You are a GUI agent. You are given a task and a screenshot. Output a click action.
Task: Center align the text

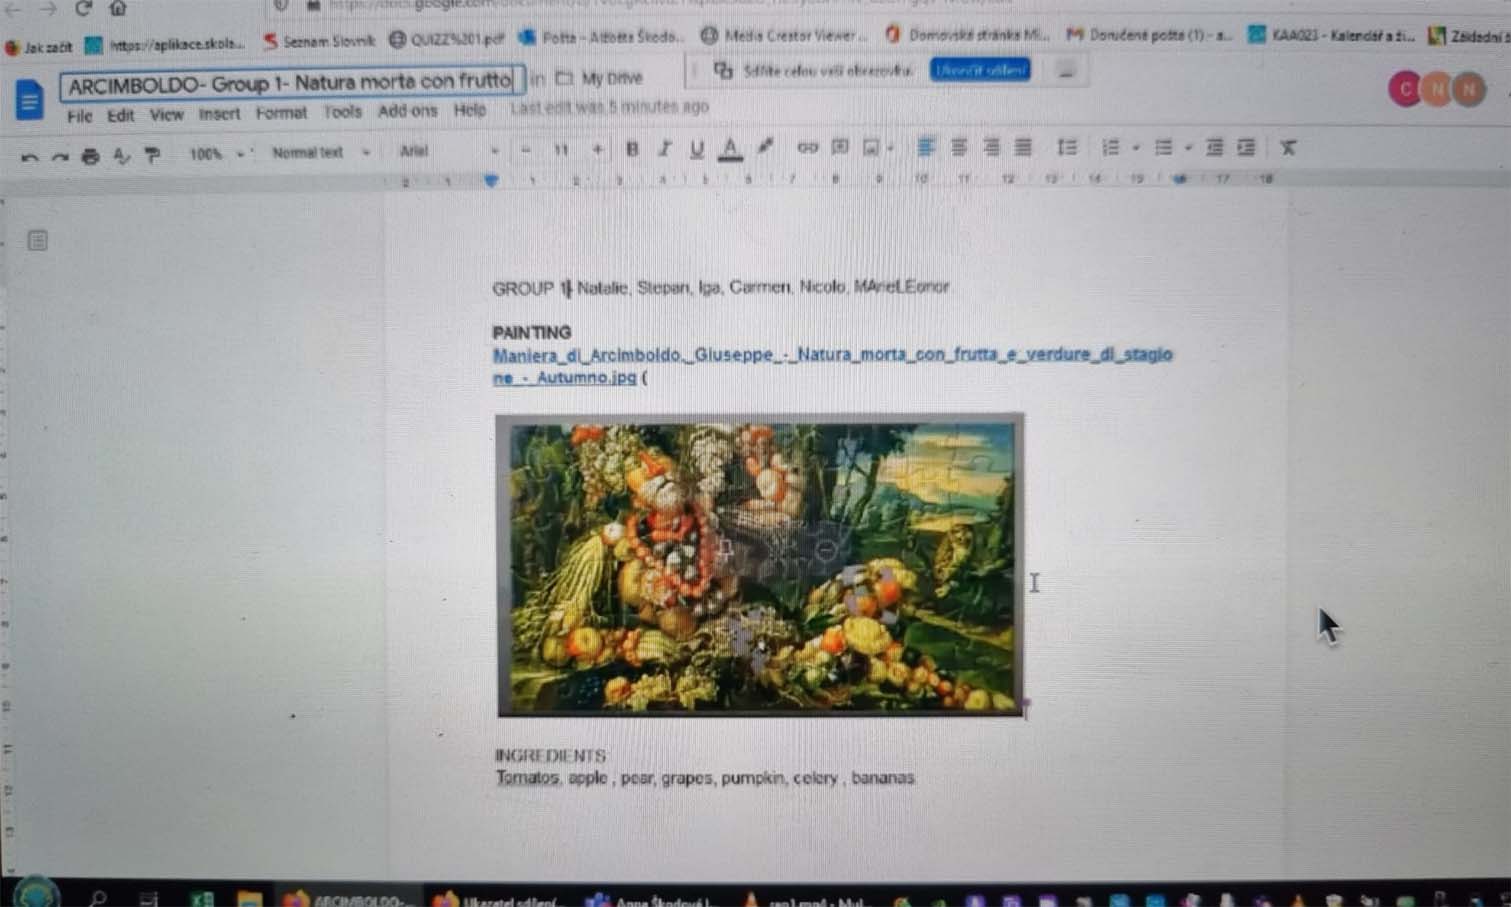pos(958,148)
